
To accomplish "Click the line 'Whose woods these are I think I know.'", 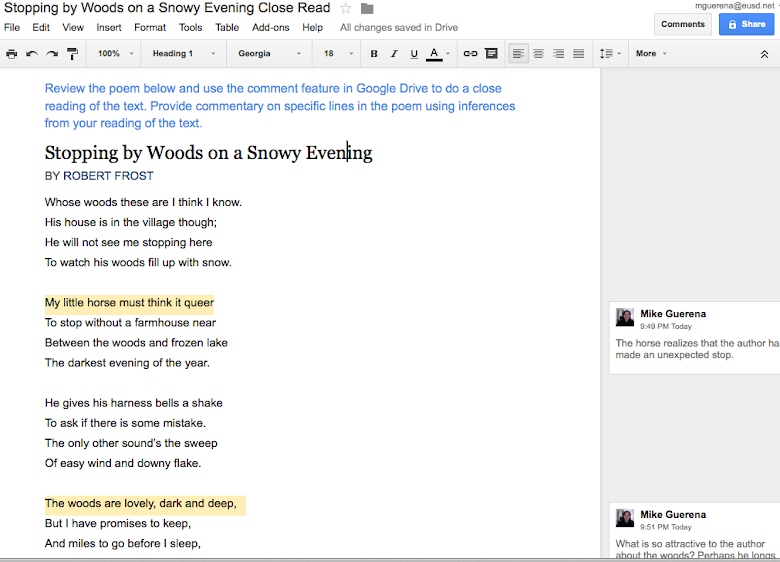I will (143, 202).
